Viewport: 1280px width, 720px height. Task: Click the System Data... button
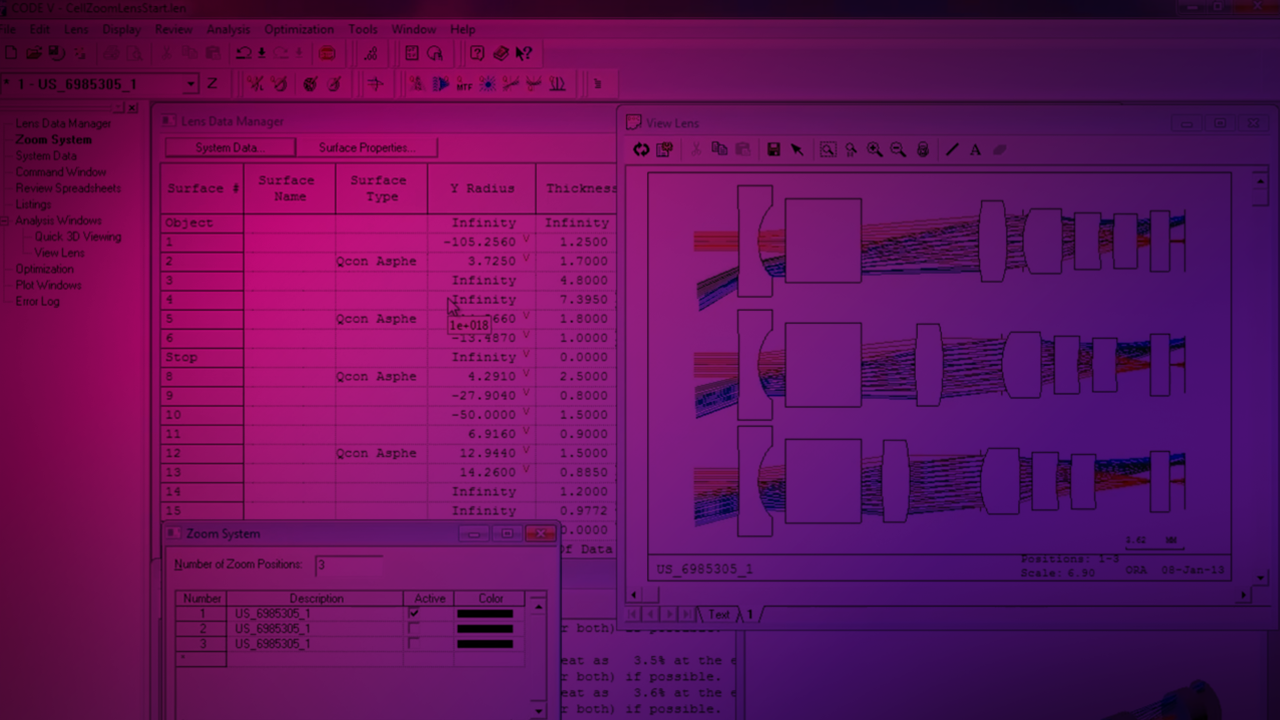230,148
